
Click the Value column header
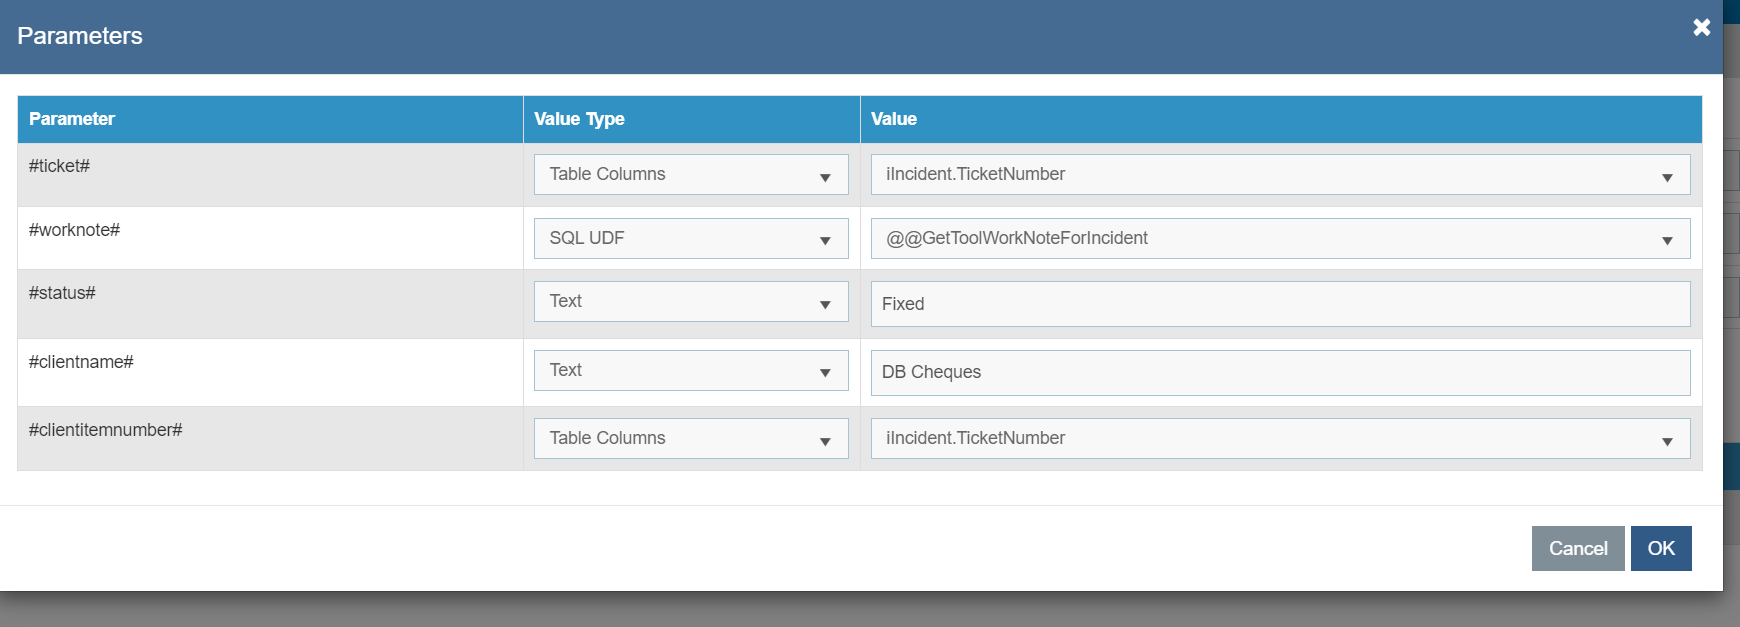click(893, 119)
